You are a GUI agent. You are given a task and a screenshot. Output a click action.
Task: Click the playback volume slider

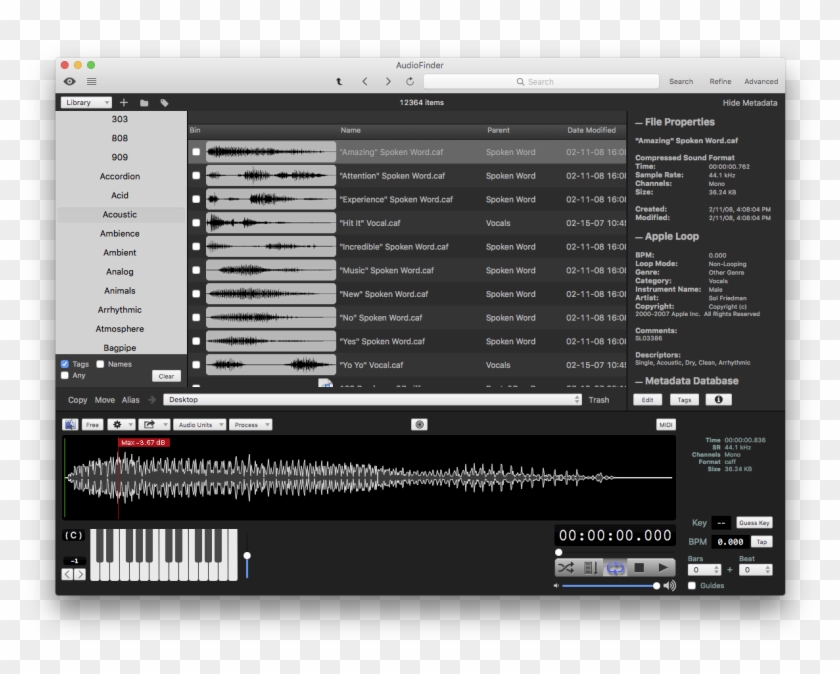[611, 586]
